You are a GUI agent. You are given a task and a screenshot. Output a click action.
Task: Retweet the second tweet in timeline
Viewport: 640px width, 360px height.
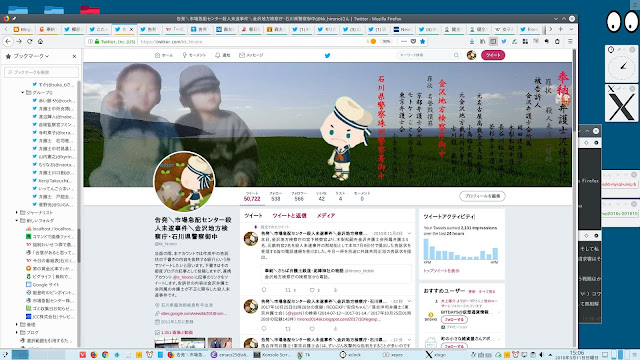click(x=288, y=329)
